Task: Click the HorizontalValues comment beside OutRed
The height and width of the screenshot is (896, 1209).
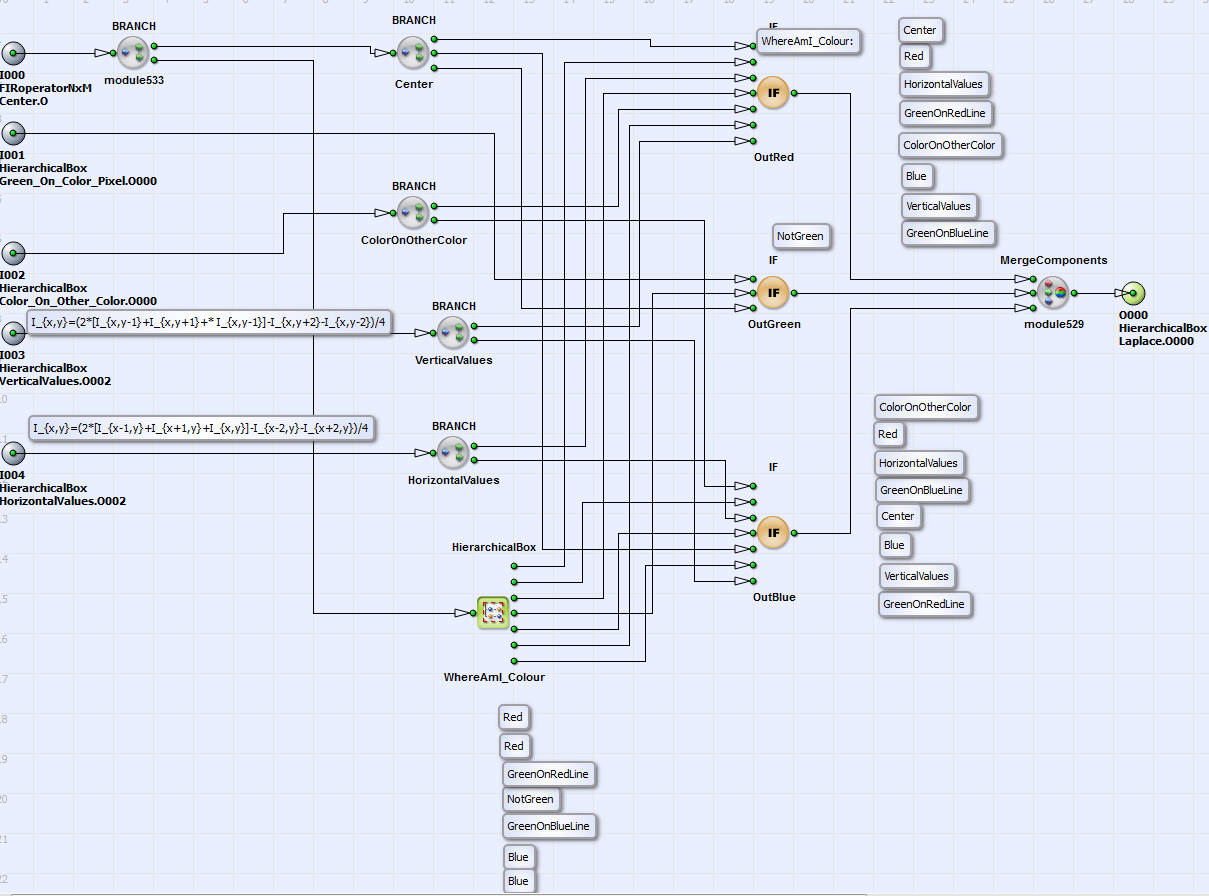Action: (943, 83)
